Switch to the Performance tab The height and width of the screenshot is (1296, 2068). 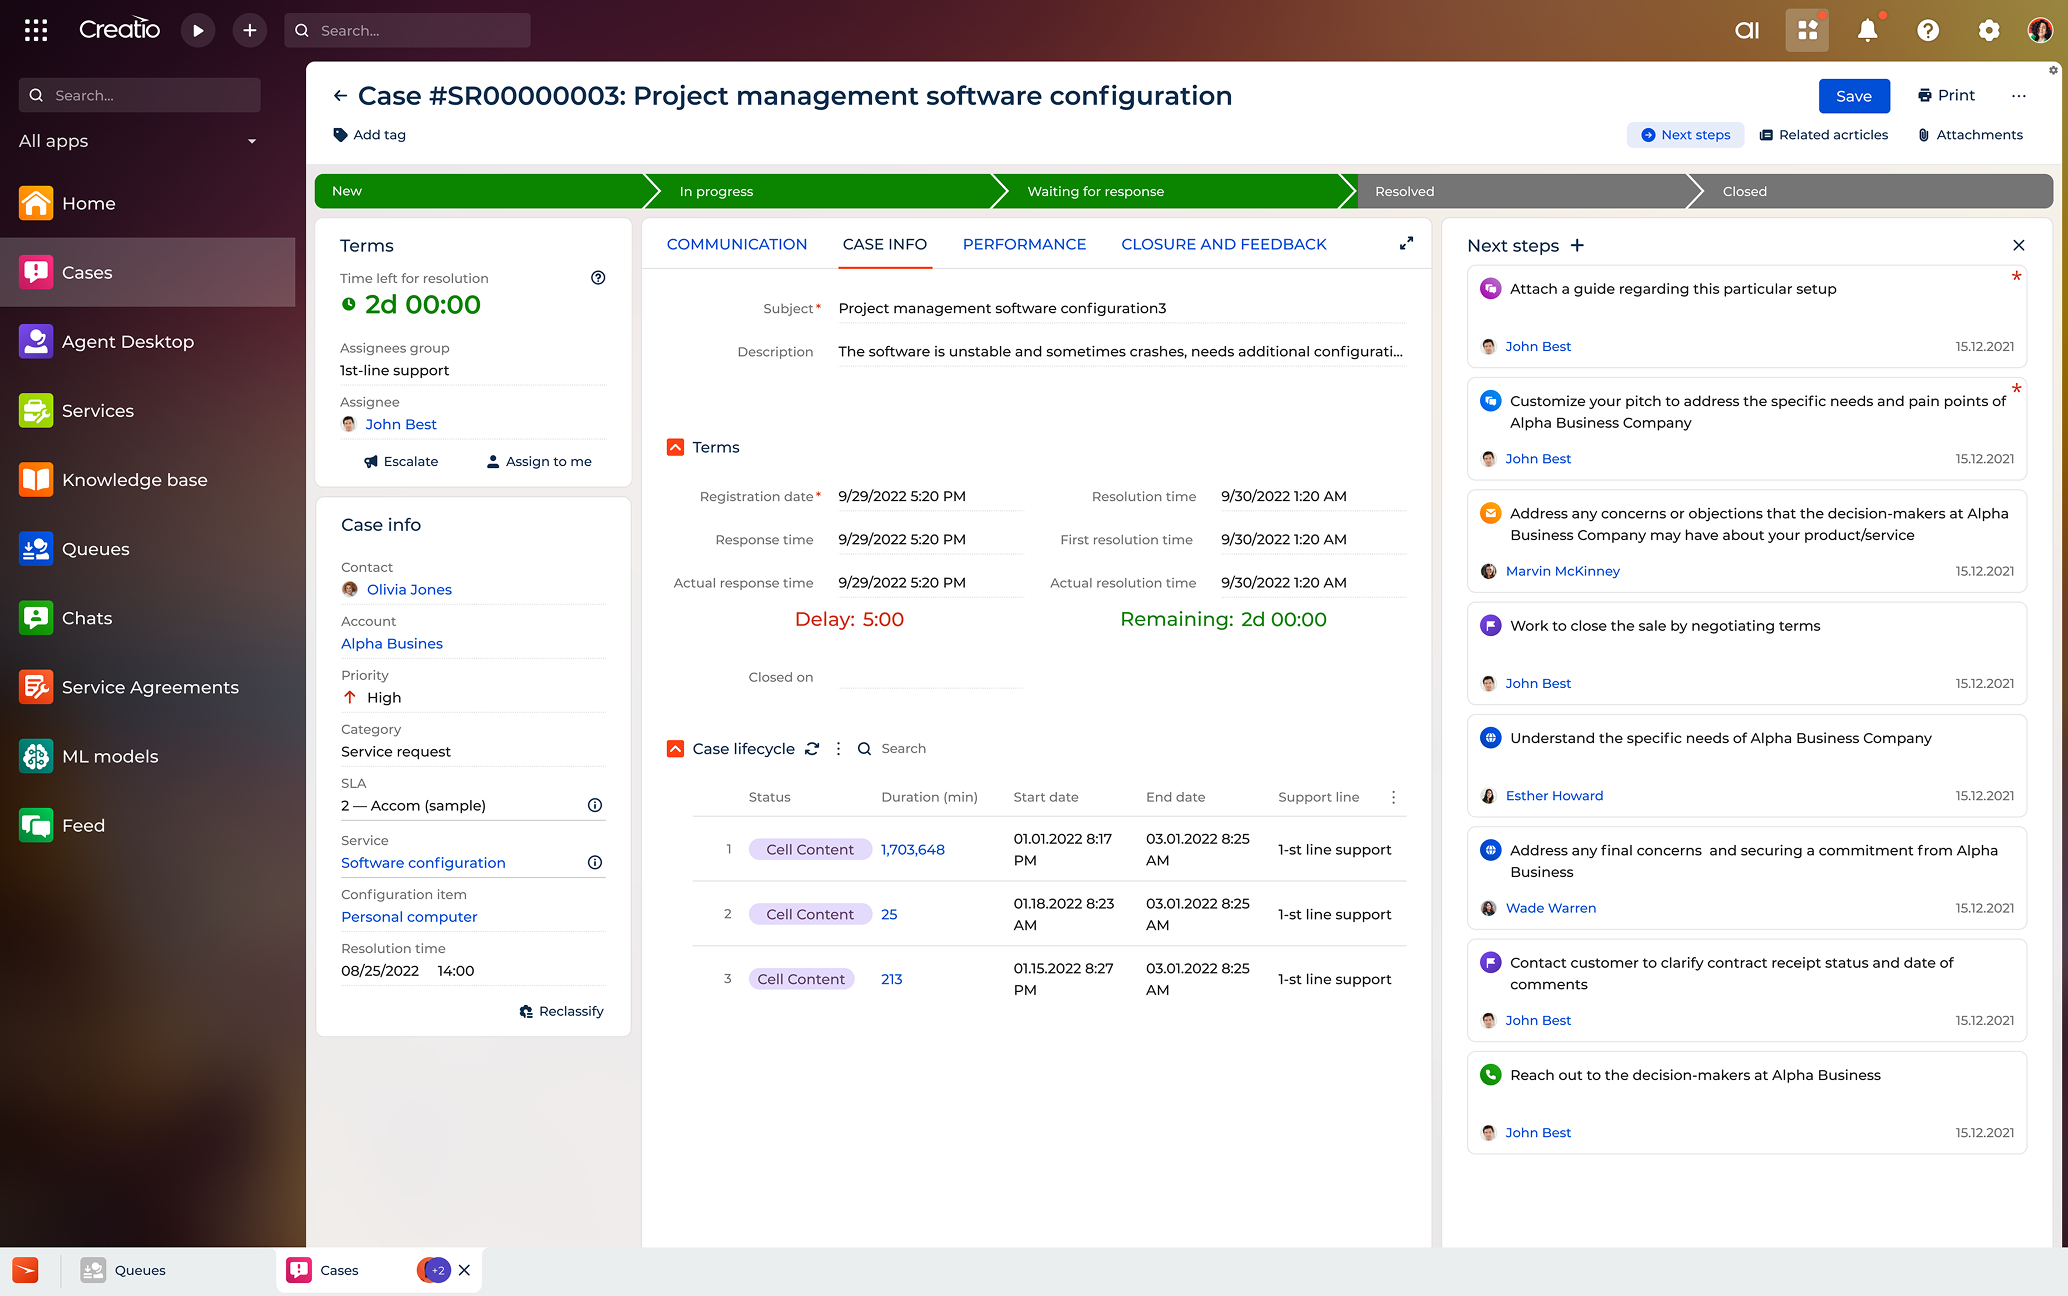click(1024, 244)
